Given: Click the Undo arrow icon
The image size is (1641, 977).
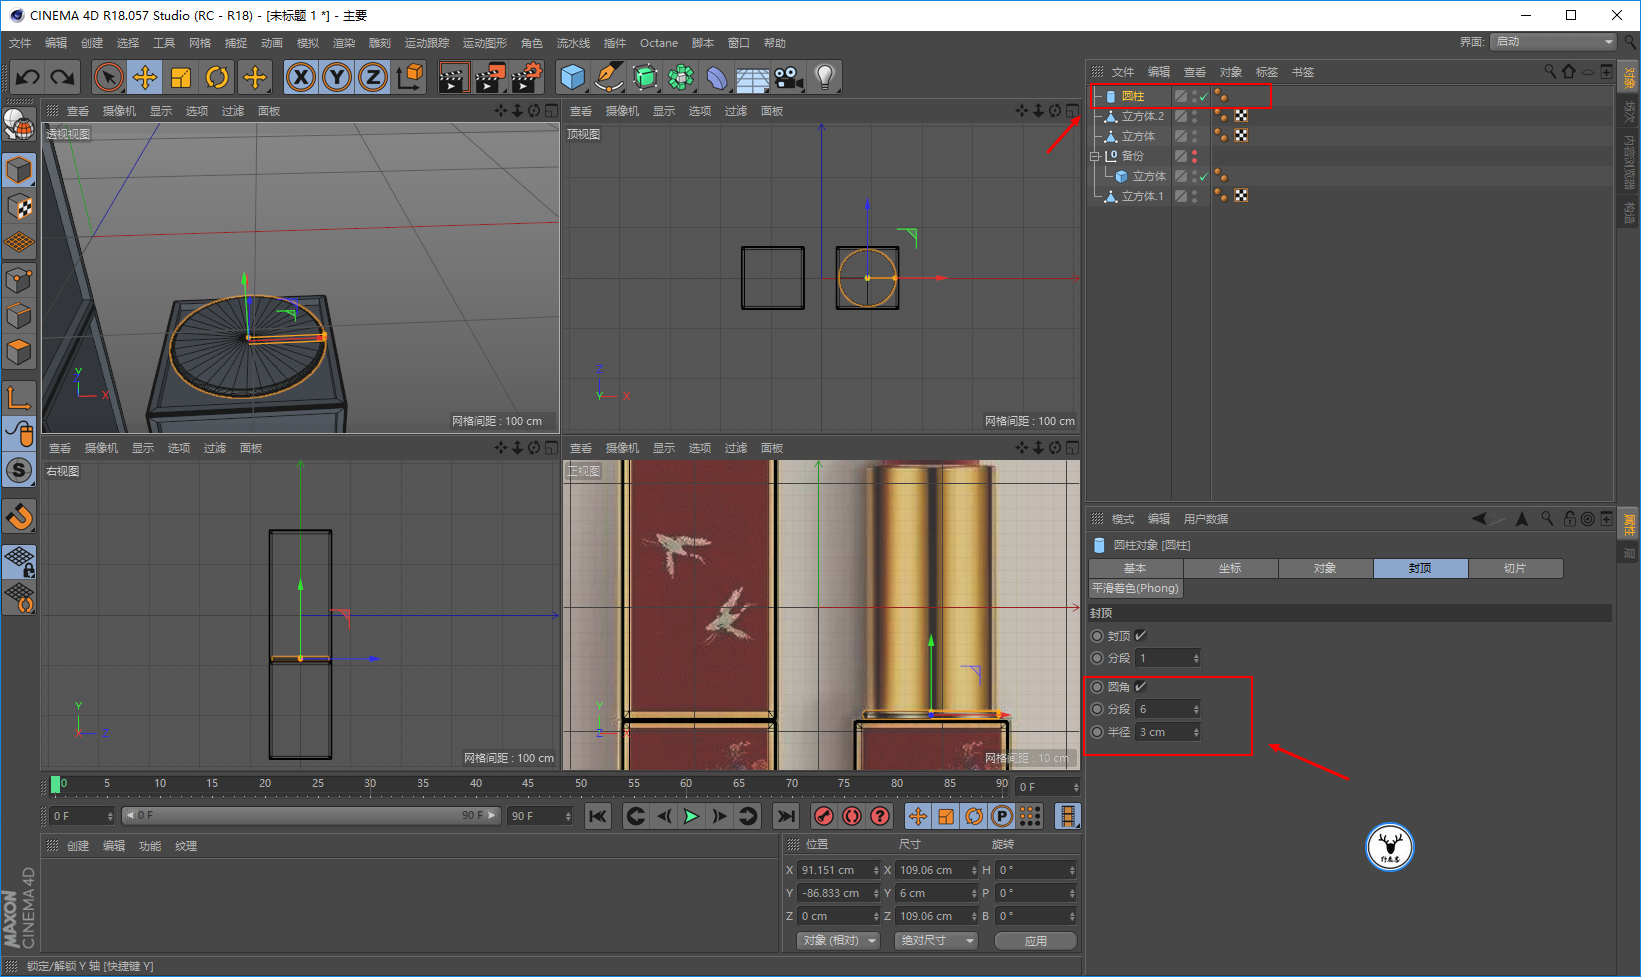Looking at the screenshot, I should click(28, 77).
